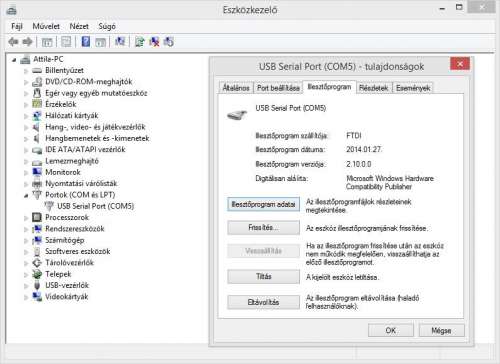Click the Illesztőprogram adatai button
The image size is (500, 364).
coord(263,204)
